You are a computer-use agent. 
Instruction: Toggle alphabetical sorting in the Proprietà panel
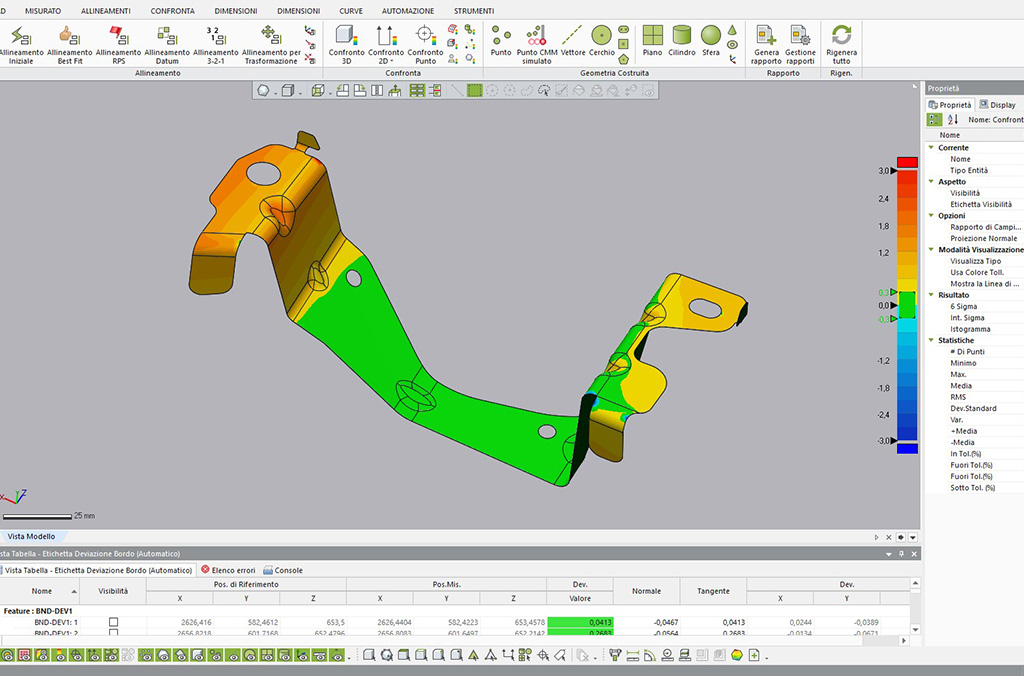tap(953, 120)
